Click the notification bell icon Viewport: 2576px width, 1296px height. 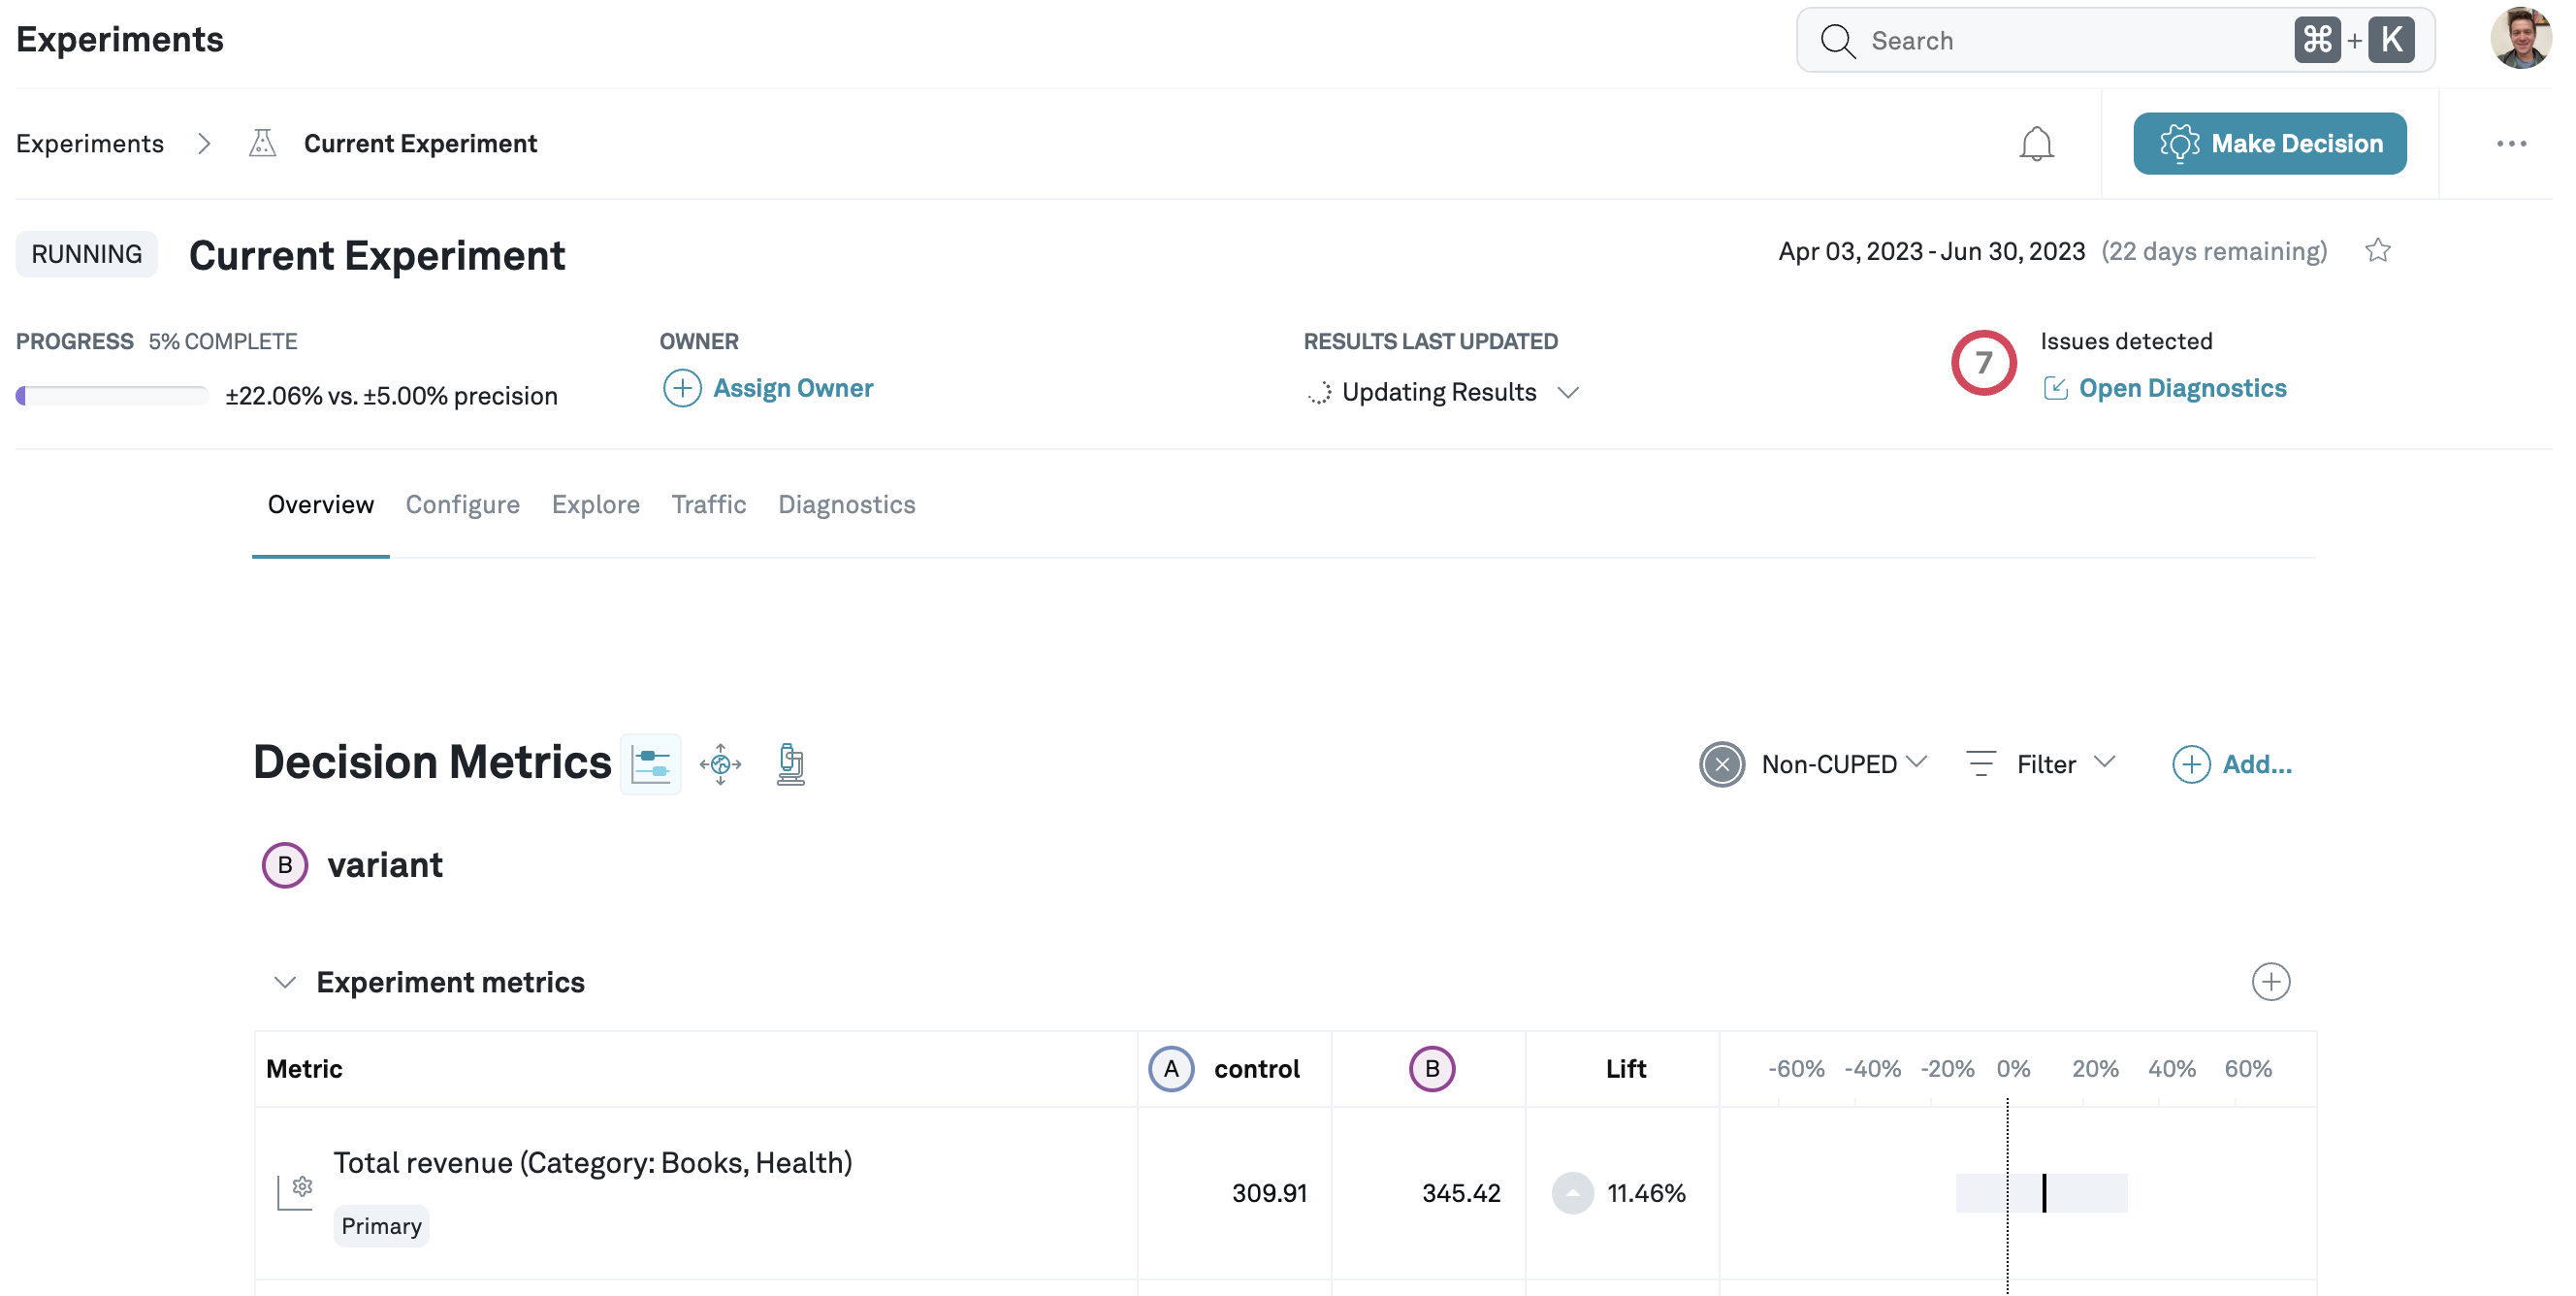click(x=2035, y=144)
